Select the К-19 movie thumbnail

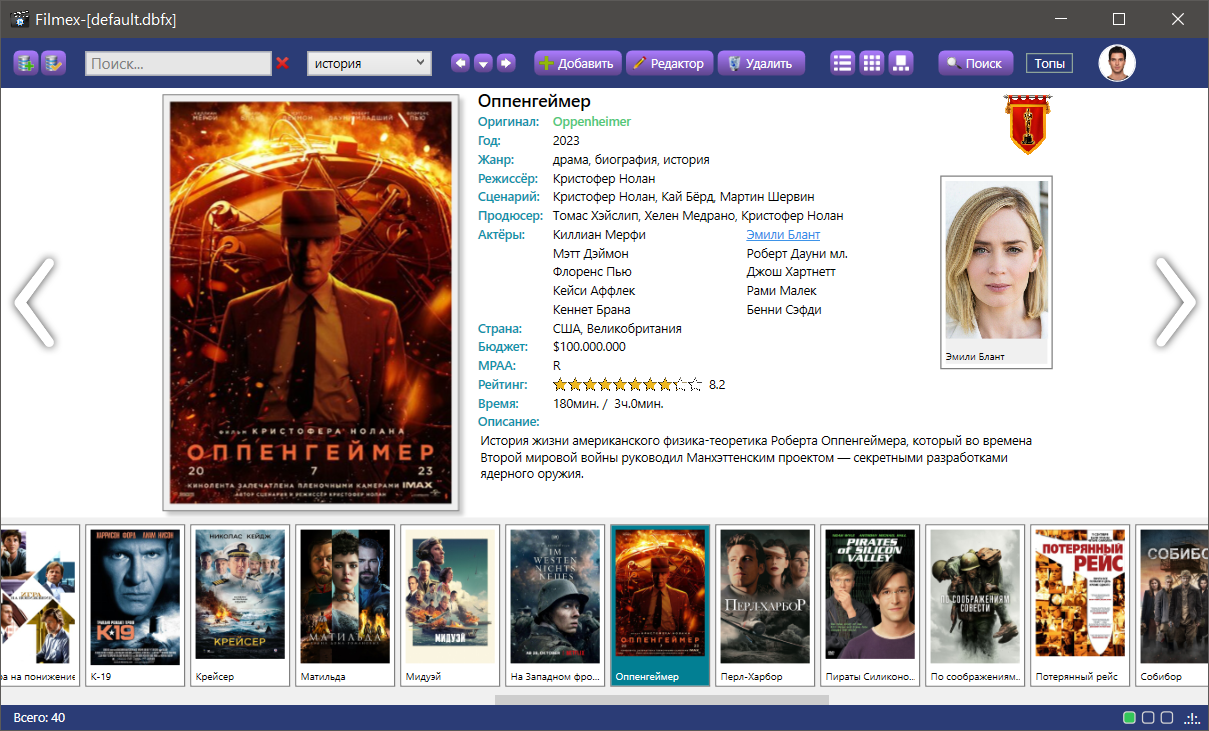coord(135,605)
